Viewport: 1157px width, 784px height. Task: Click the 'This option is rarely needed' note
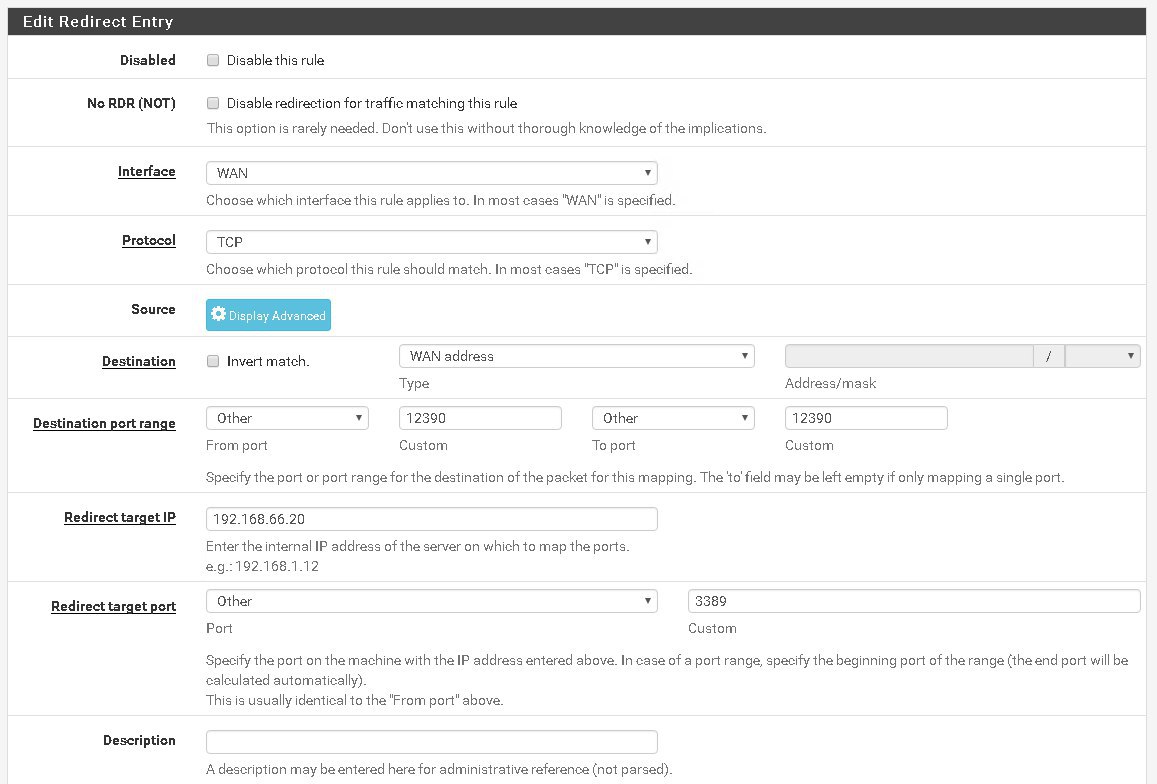tap(486, 128)
